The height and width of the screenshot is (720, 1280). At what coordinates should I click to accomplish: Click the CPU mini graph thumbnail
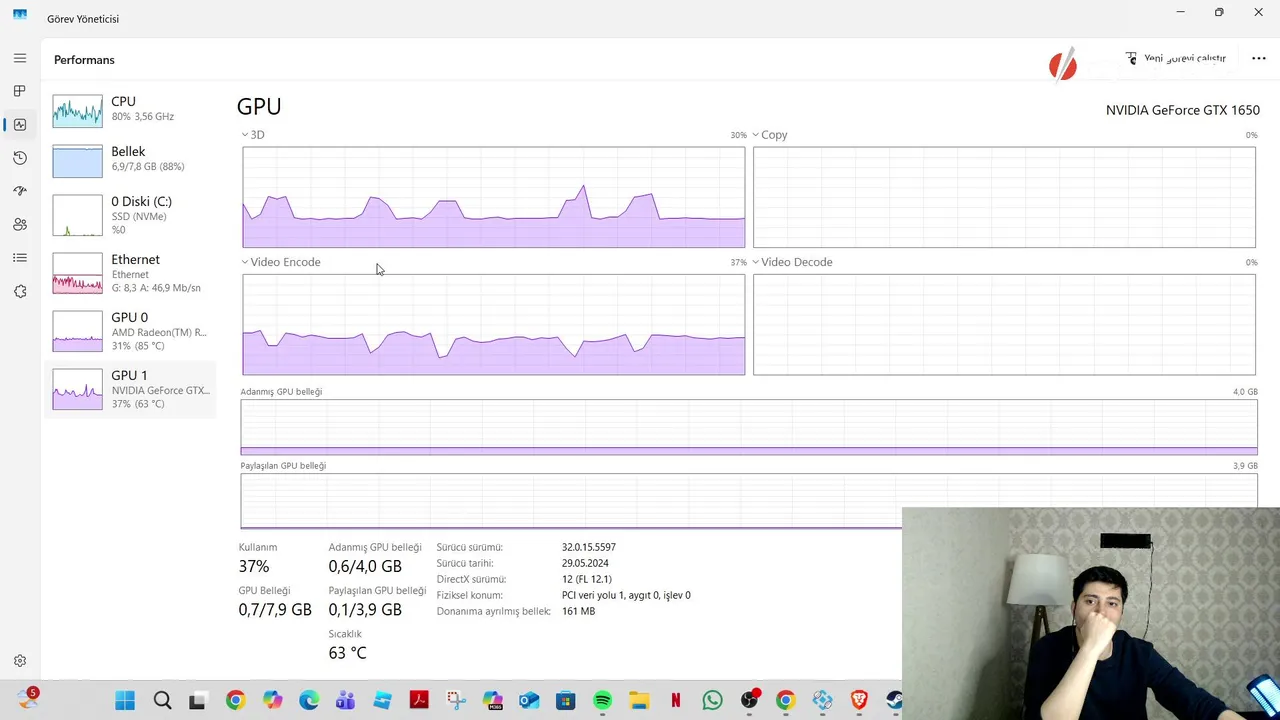[77, 110]
